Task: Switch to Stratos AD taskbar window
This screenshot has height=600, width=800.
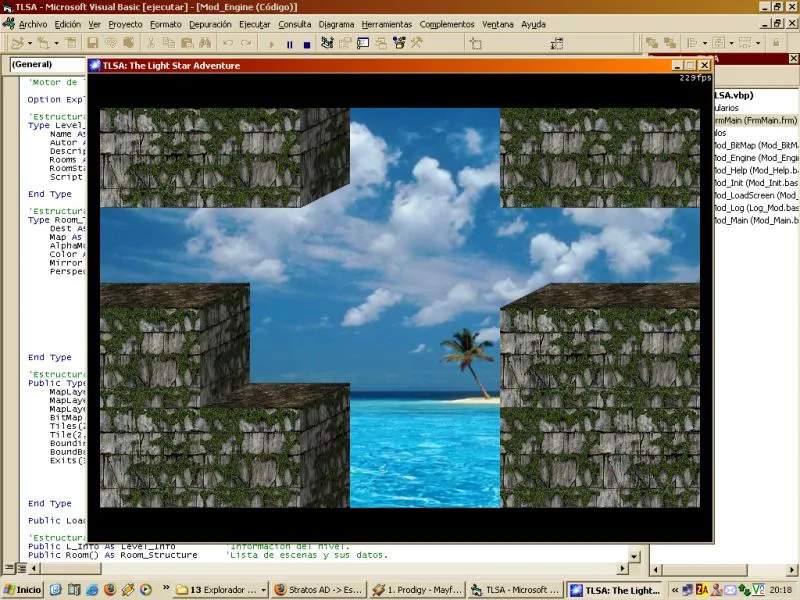Action: pos(317,590)
